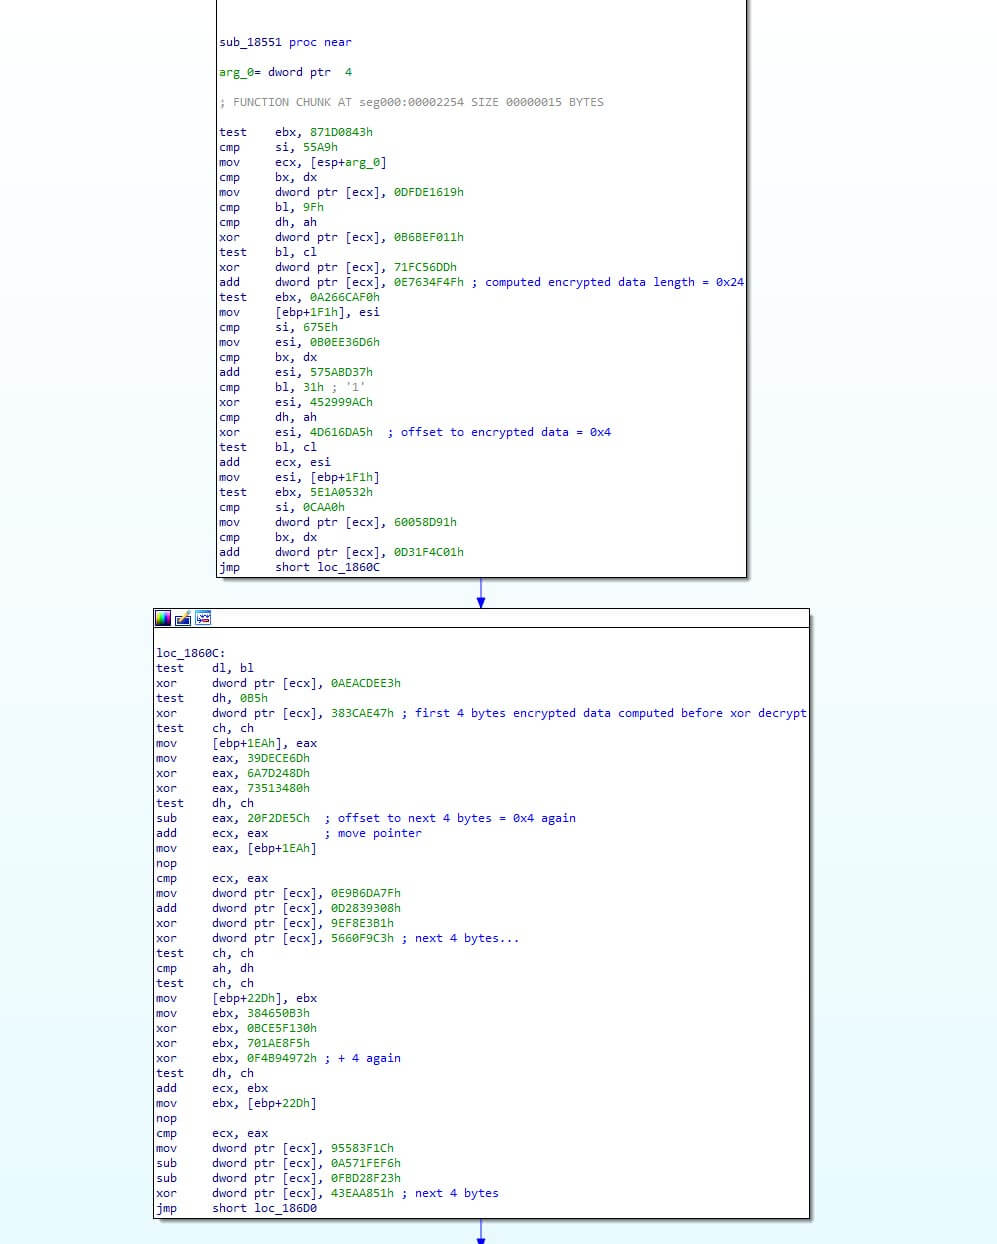This screenshot has width=997, height=1244.
Task: Select 'mov [ebp+1EAh], eax' line
Action: coord(236,743)
